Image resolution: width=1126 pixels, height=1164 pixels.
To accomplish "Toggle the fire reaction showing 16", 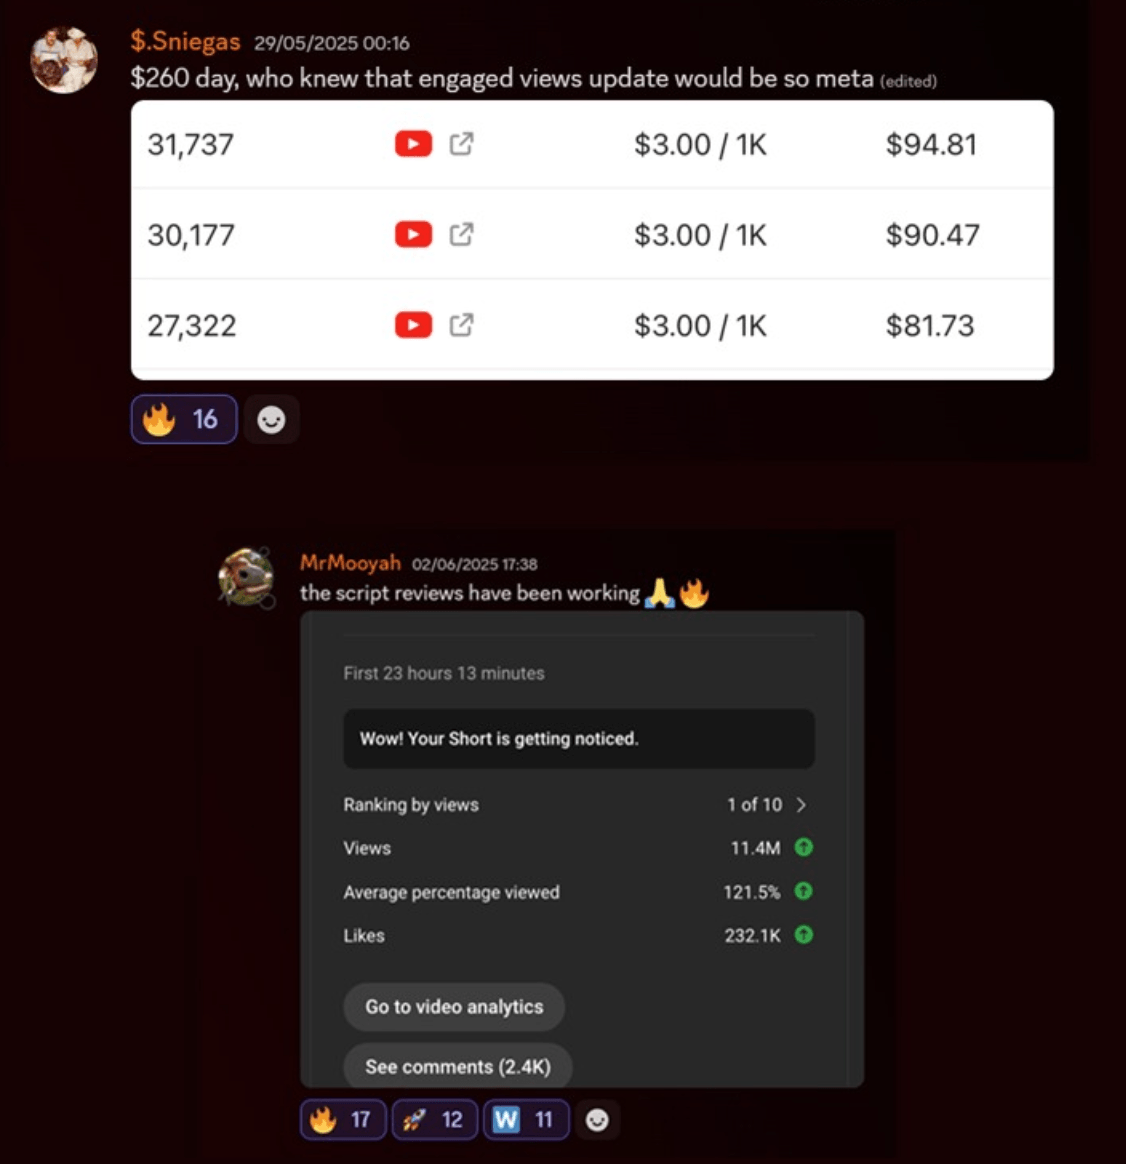I will (184, 419).
